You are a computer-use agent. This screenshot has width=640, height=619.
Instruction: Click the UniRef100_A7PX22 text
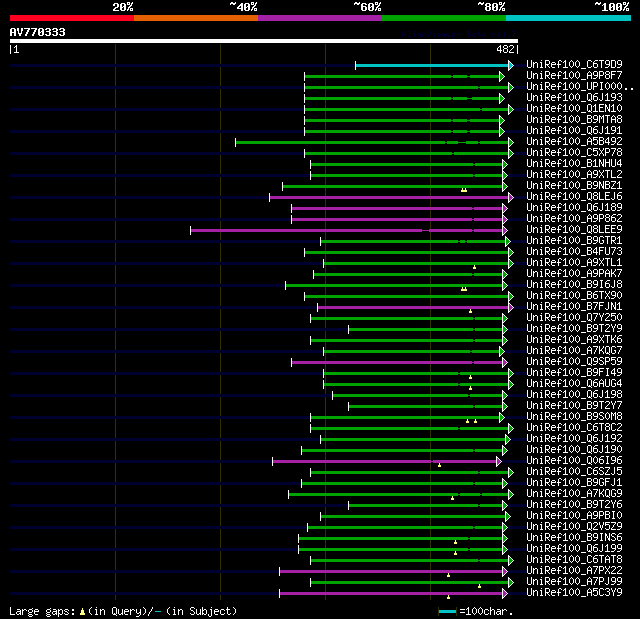[x=574, y=571]
